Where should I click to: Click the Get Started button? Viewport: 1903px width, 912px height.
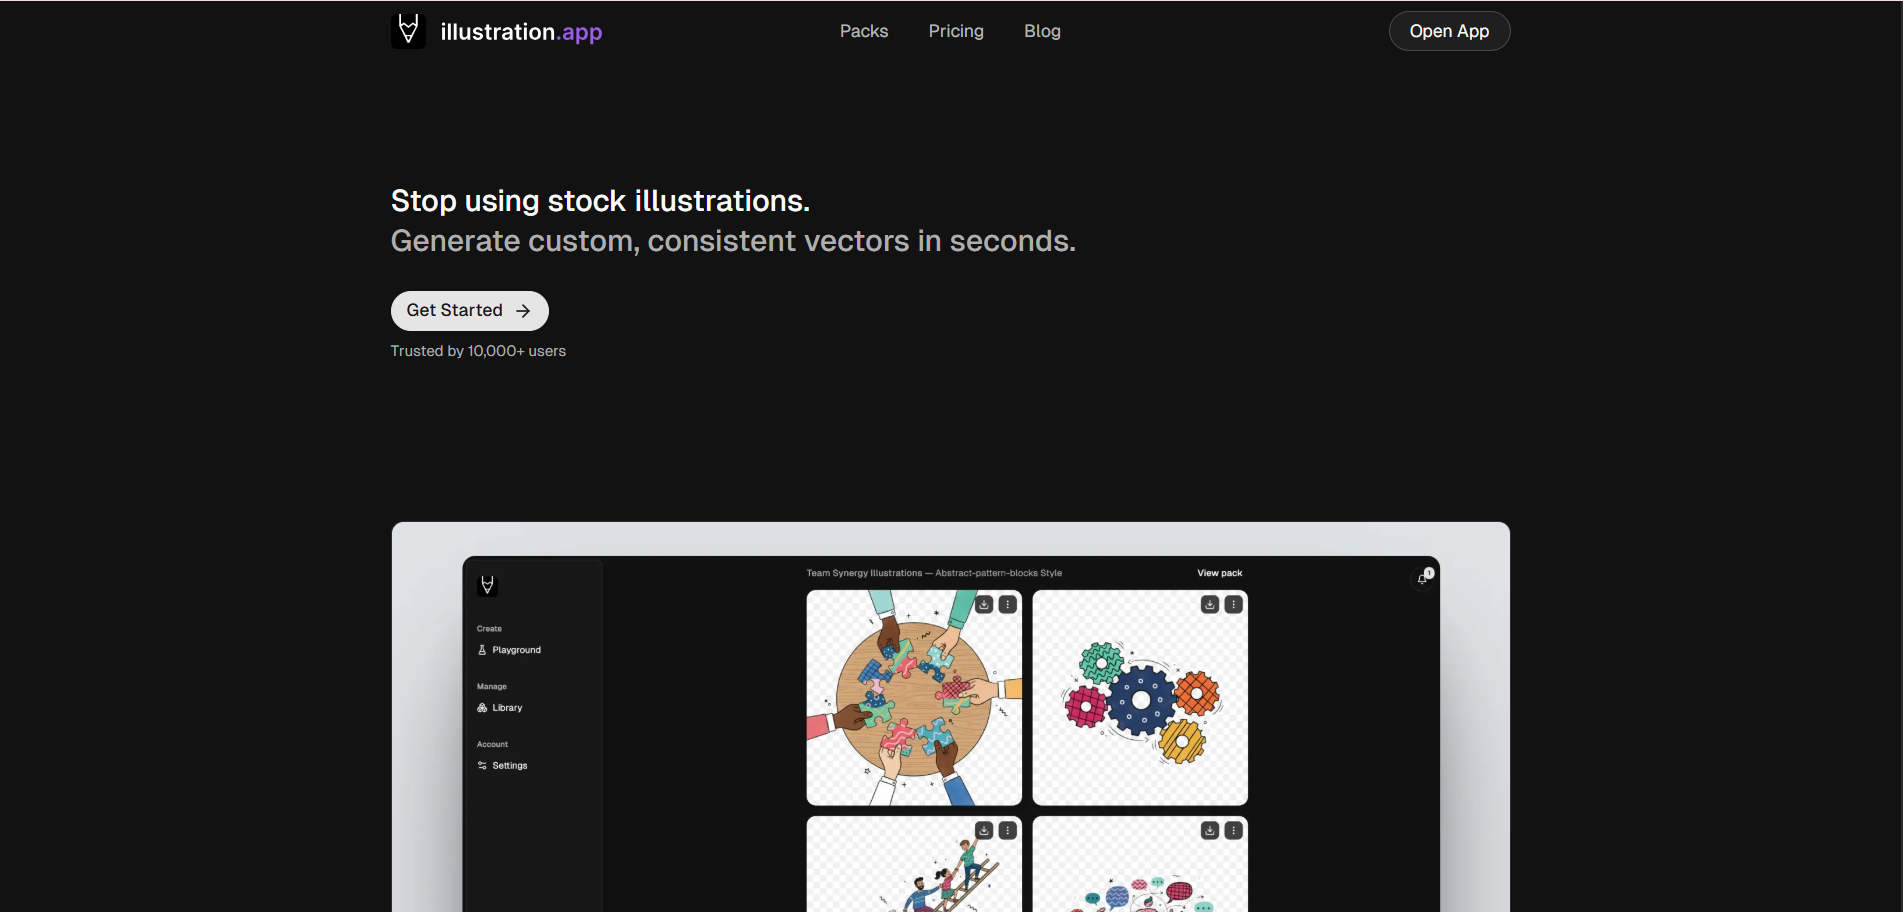click(469, 311)
